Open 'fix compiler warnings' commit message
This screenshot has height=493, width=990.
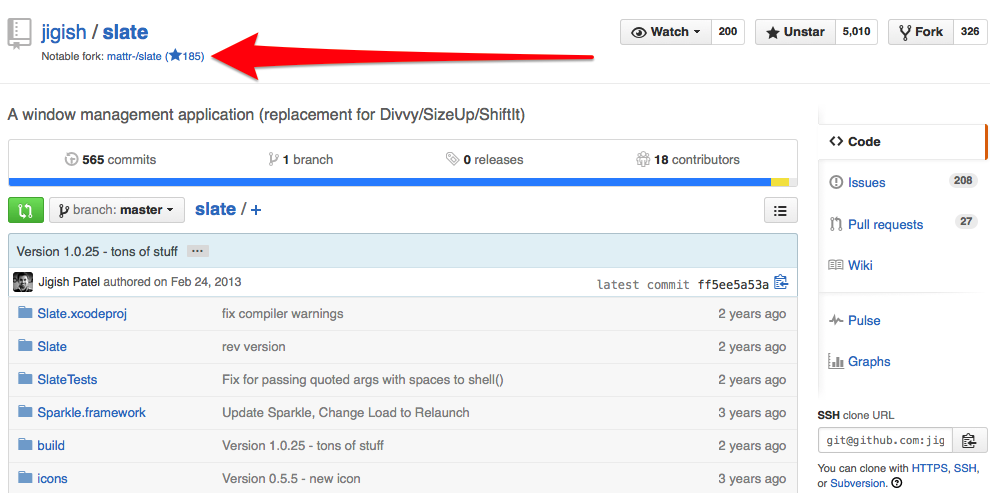[x=283, y=313]
